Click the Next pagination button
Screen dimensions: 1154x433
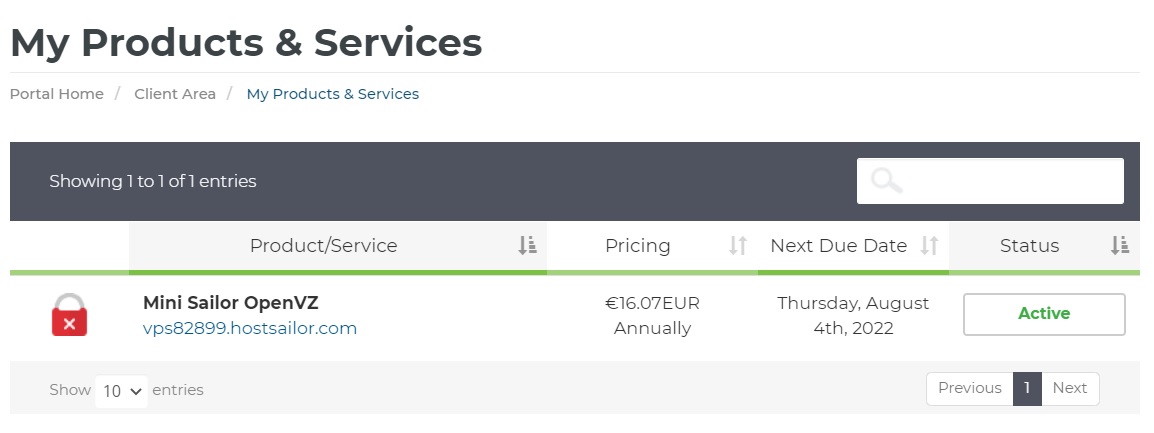1069,389
